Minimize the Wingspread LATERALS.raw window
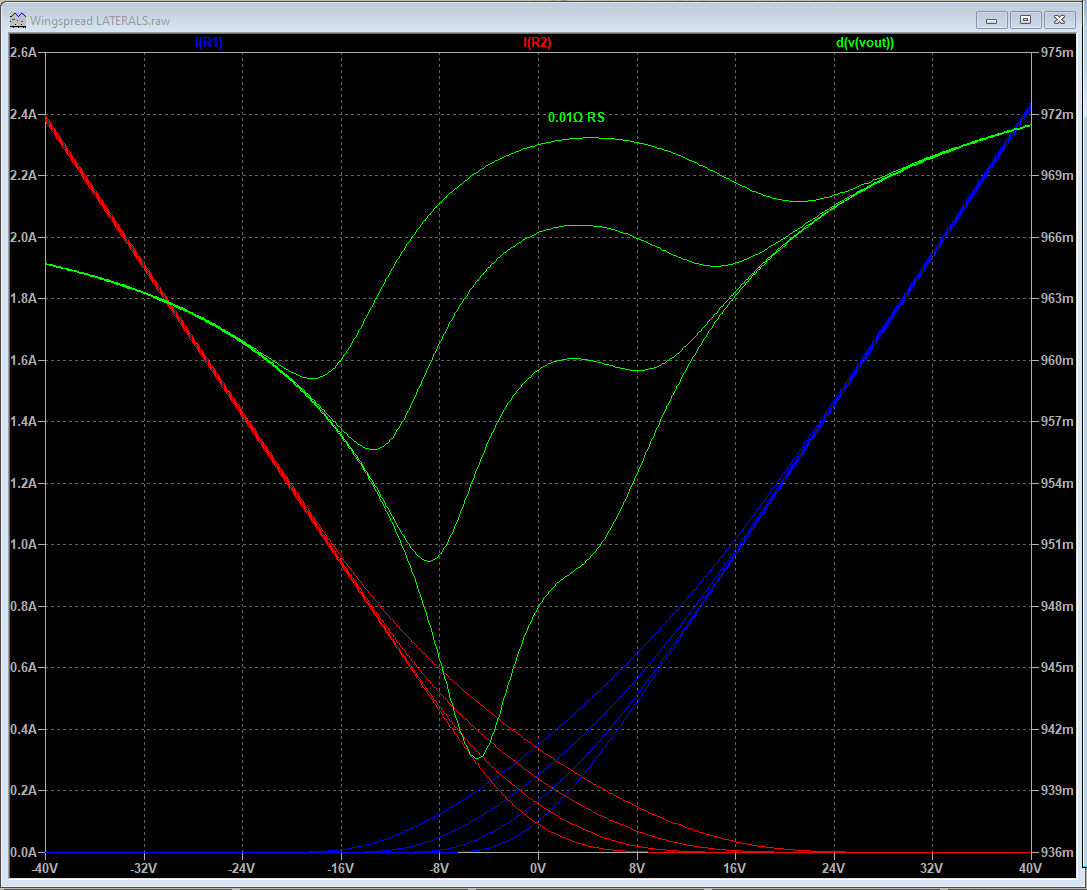 tap(992, 20)
